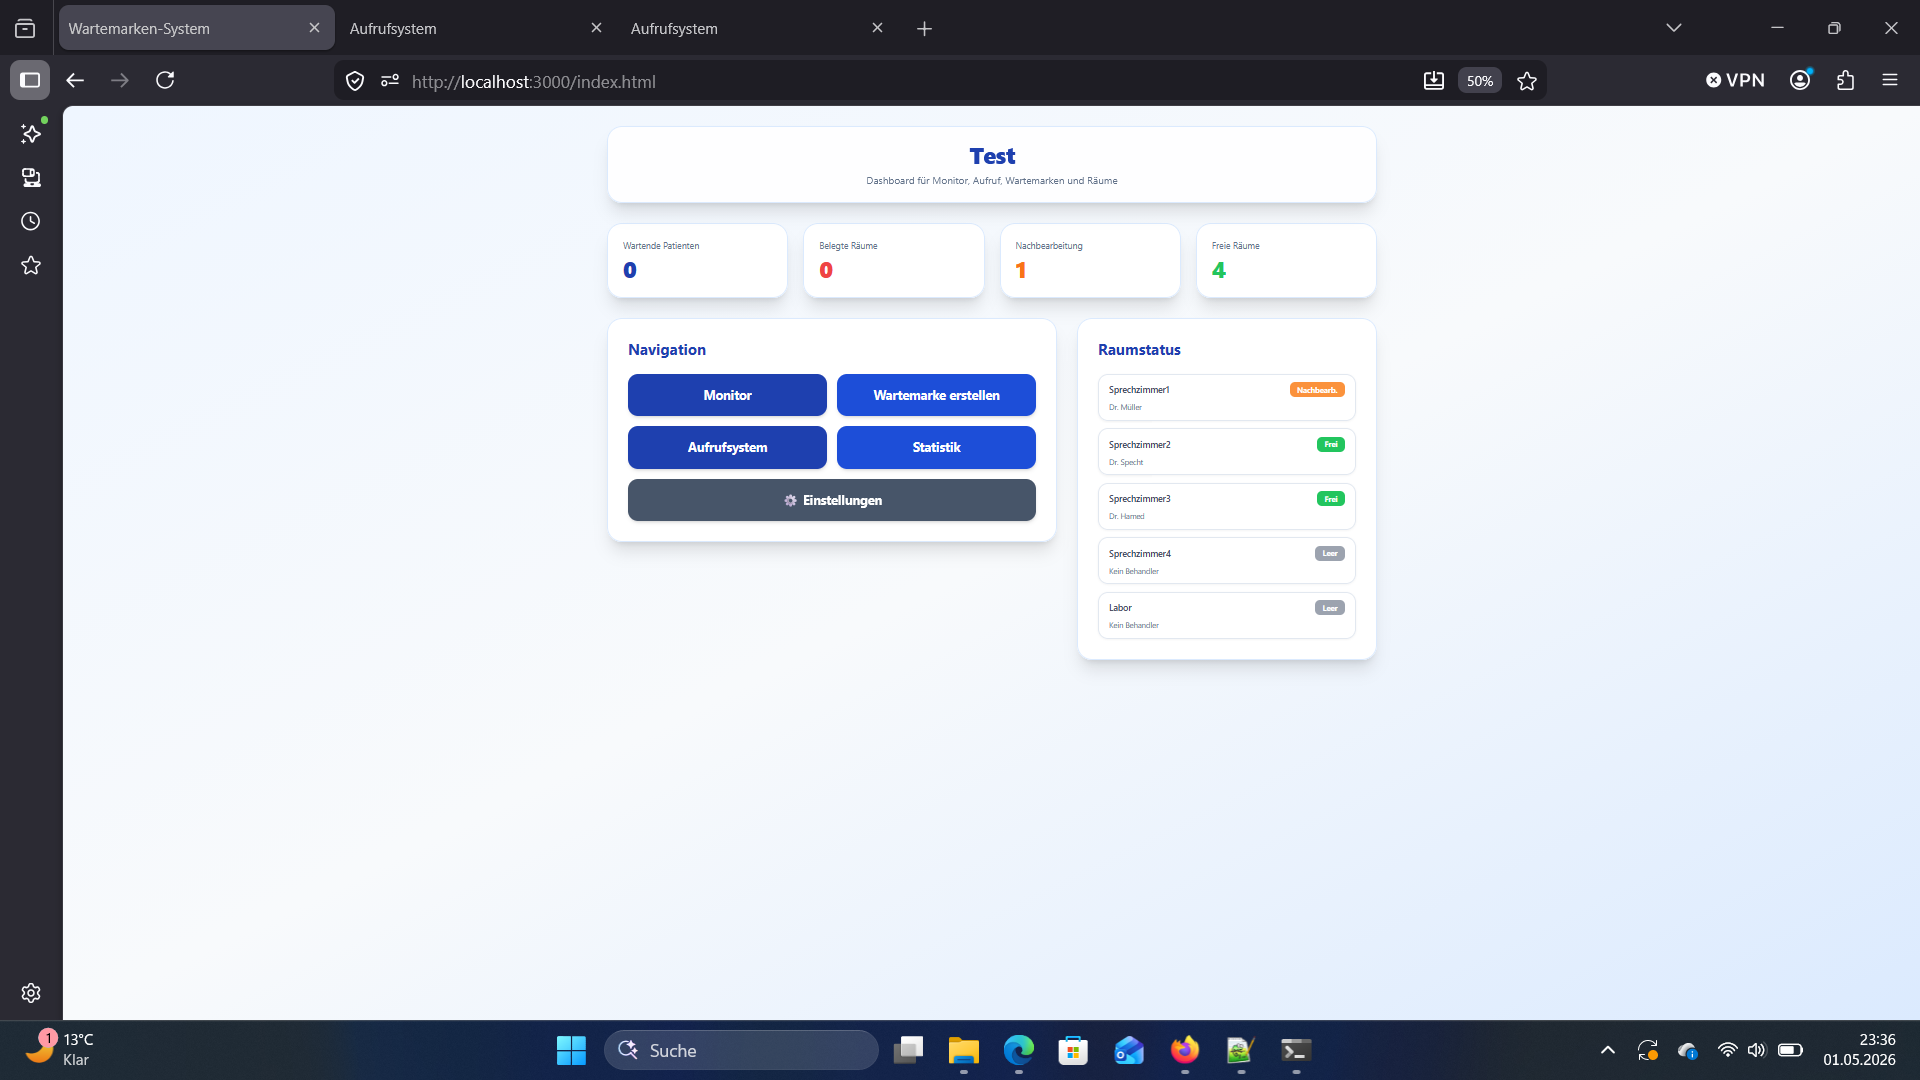1920x1080 pixels.
Task: Bookmark this page with the star icon
Action: pyautogui.click(x=1527, y=81)
